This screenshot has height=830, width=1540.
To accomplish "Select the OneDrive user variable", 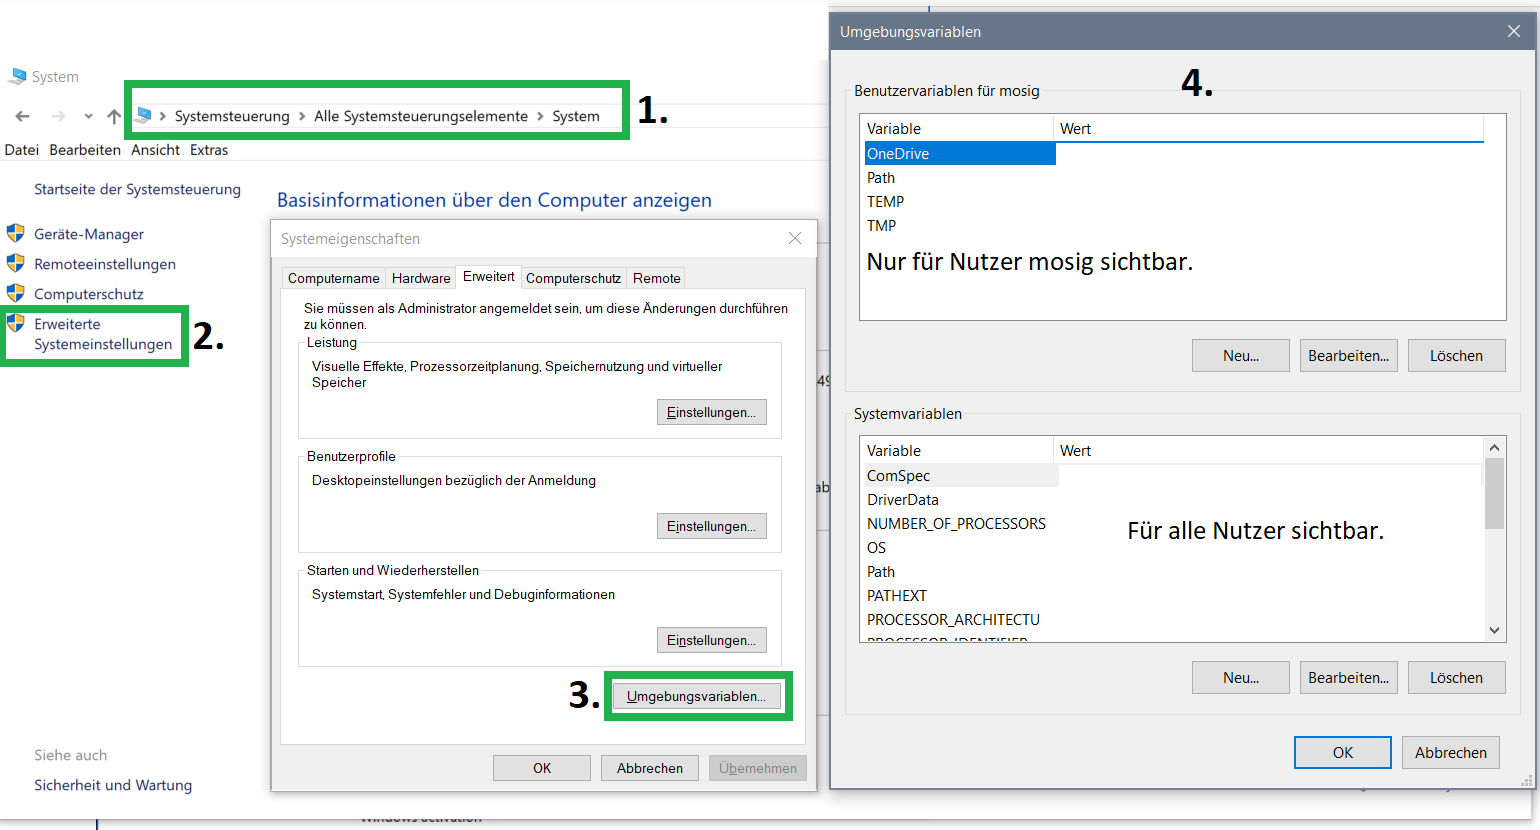I will (x=898, y=154).
